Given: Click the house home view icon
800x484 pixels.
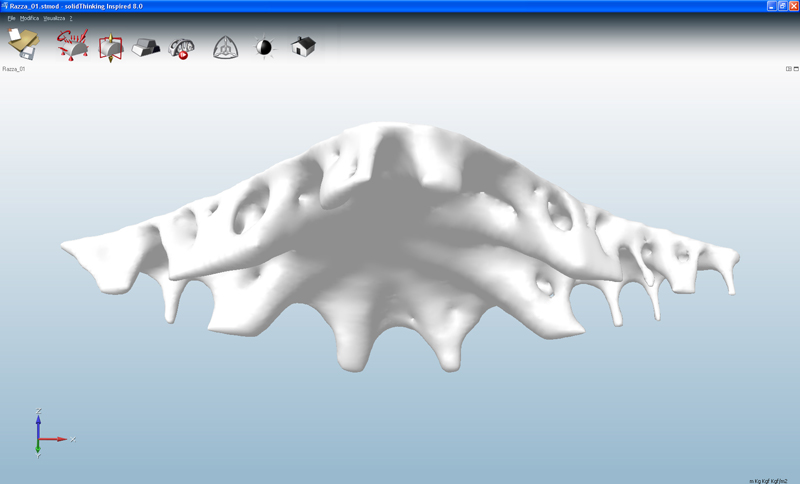Looking at the screenshot, I should 303,46.
